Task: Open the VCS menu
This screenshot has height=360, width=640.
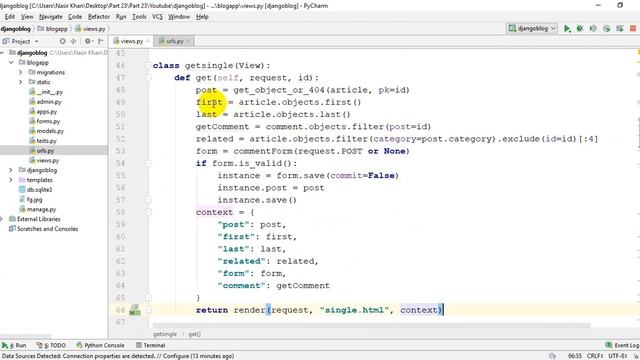Action: [157, 17]
